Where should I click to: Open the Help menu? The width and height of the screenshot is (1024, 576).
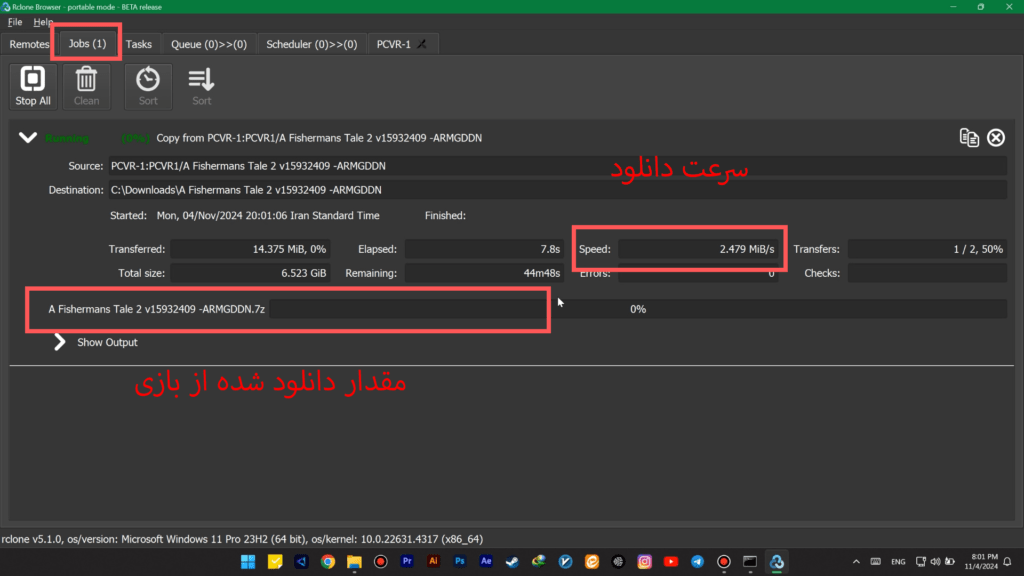pyautogui.click(x=43, y=22)
